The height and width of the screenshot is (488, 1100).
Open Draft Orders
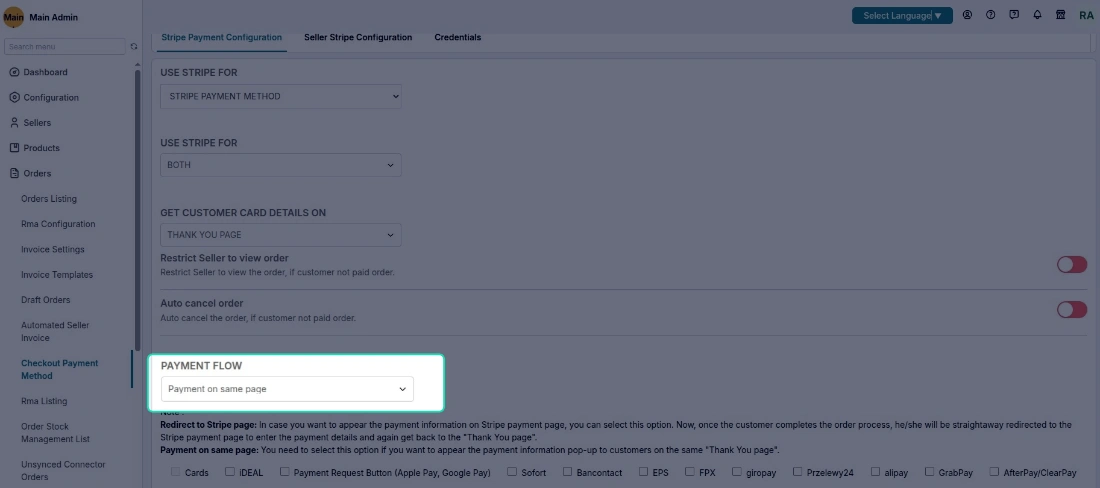pos(46,299)
